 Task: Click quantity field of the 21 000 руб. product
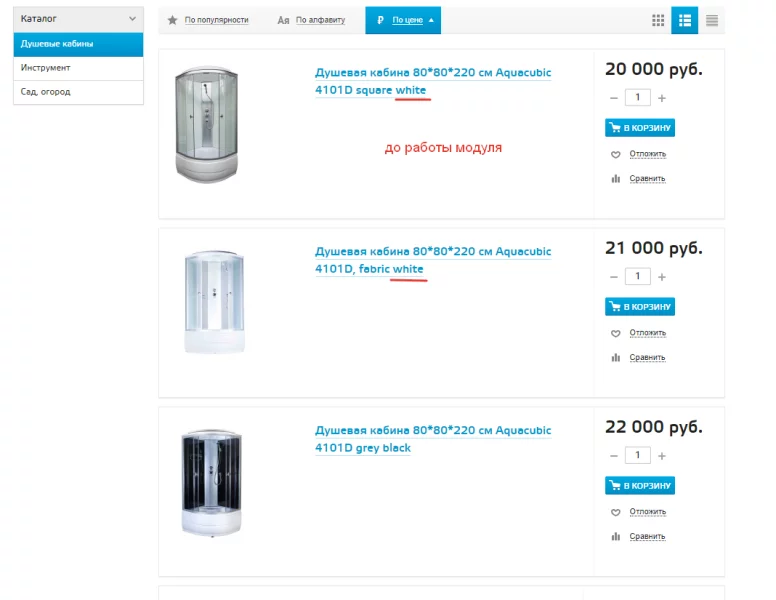637,277
